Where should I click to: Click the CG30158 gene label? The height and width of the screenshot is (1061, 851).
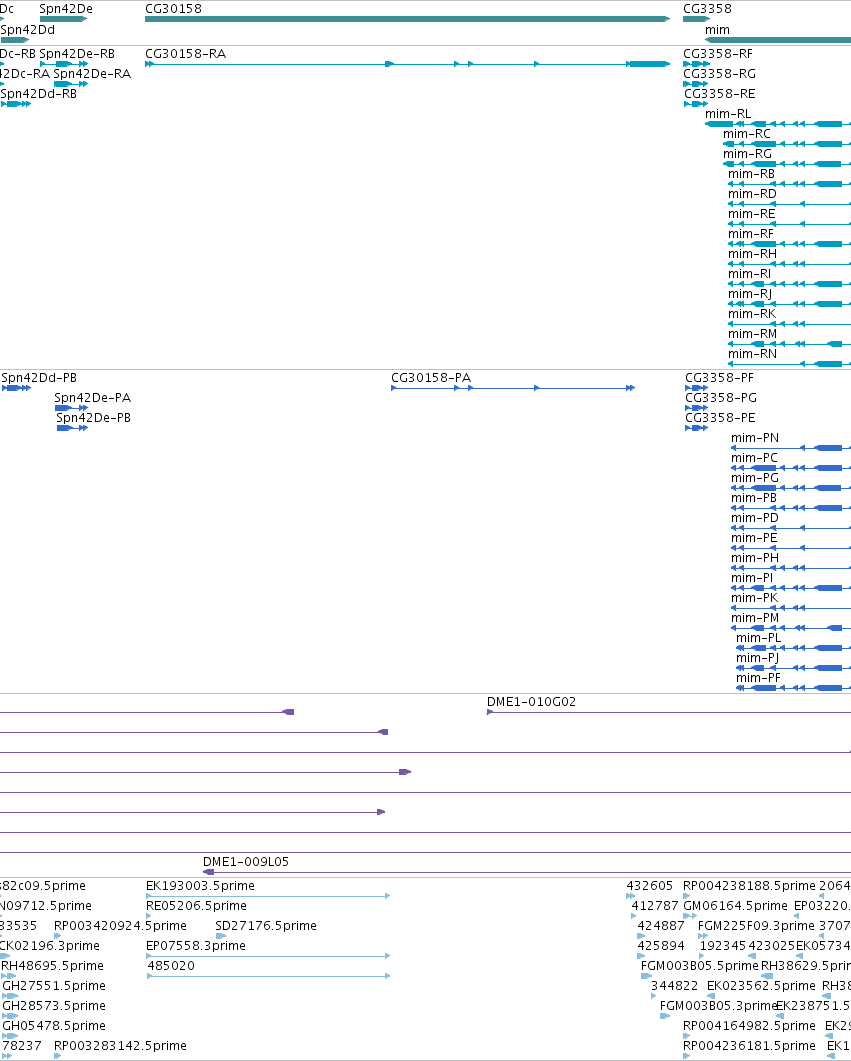click(x=173, y=9)
